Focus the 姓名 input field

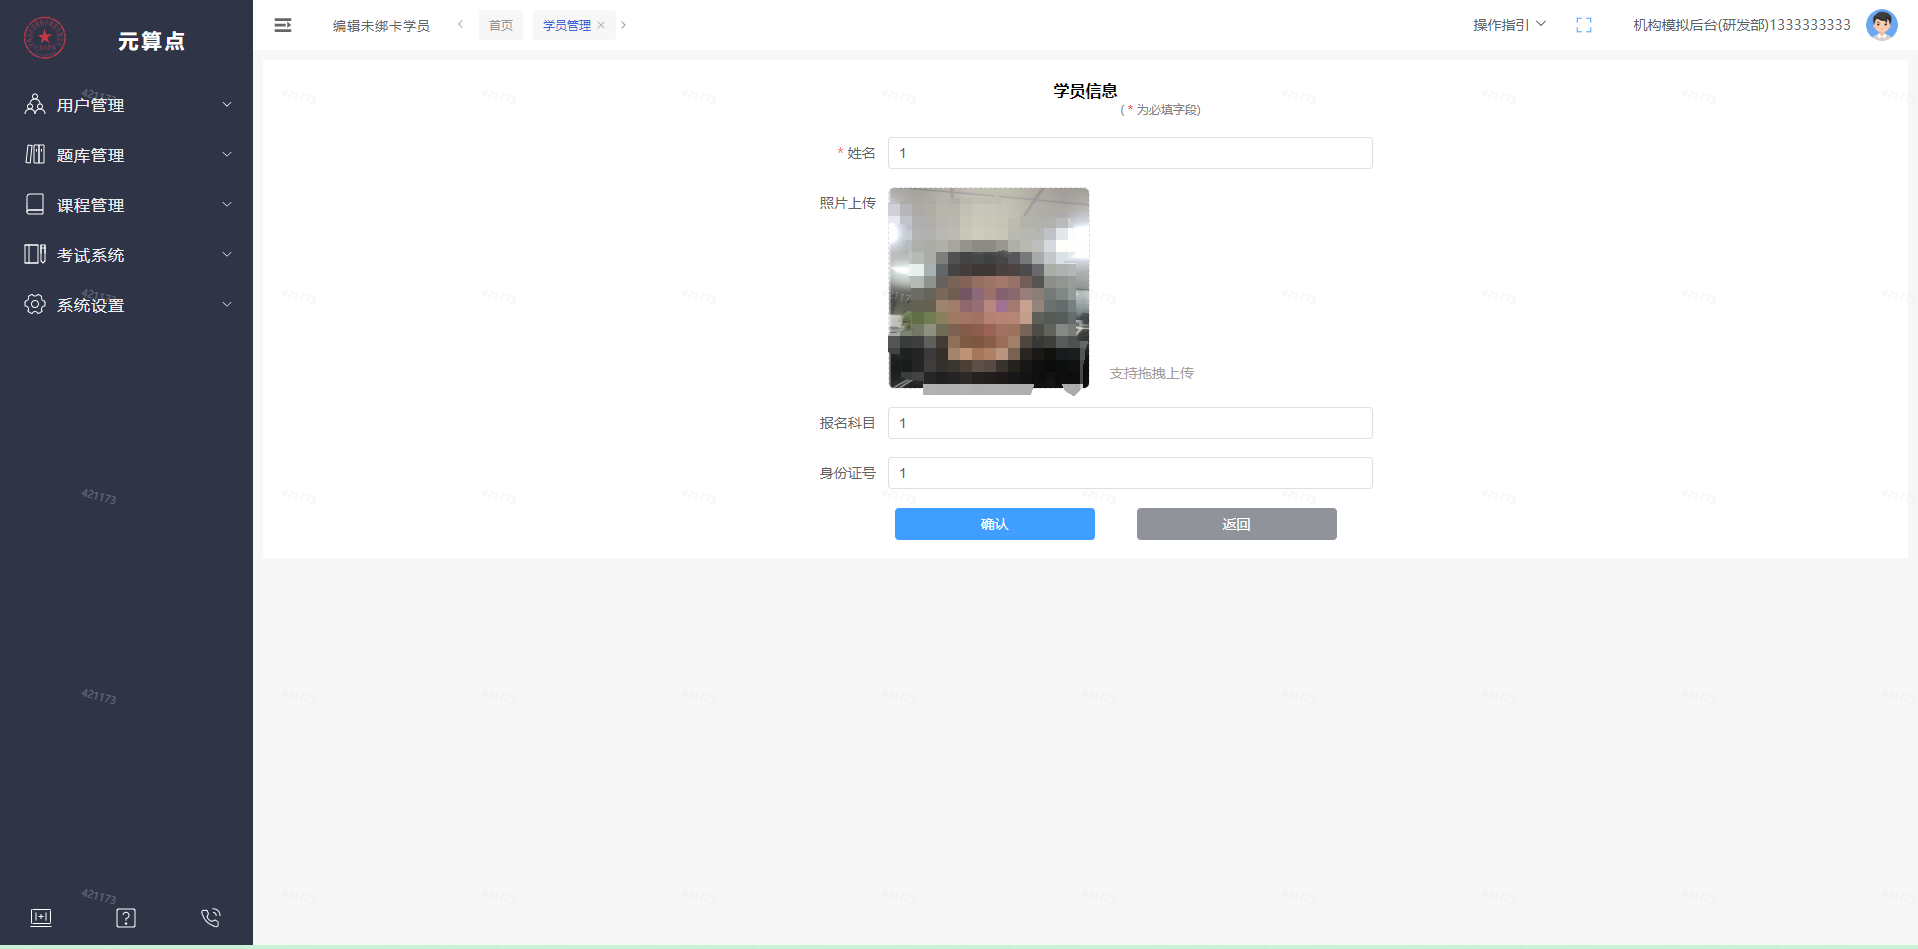click(1130, 153)
